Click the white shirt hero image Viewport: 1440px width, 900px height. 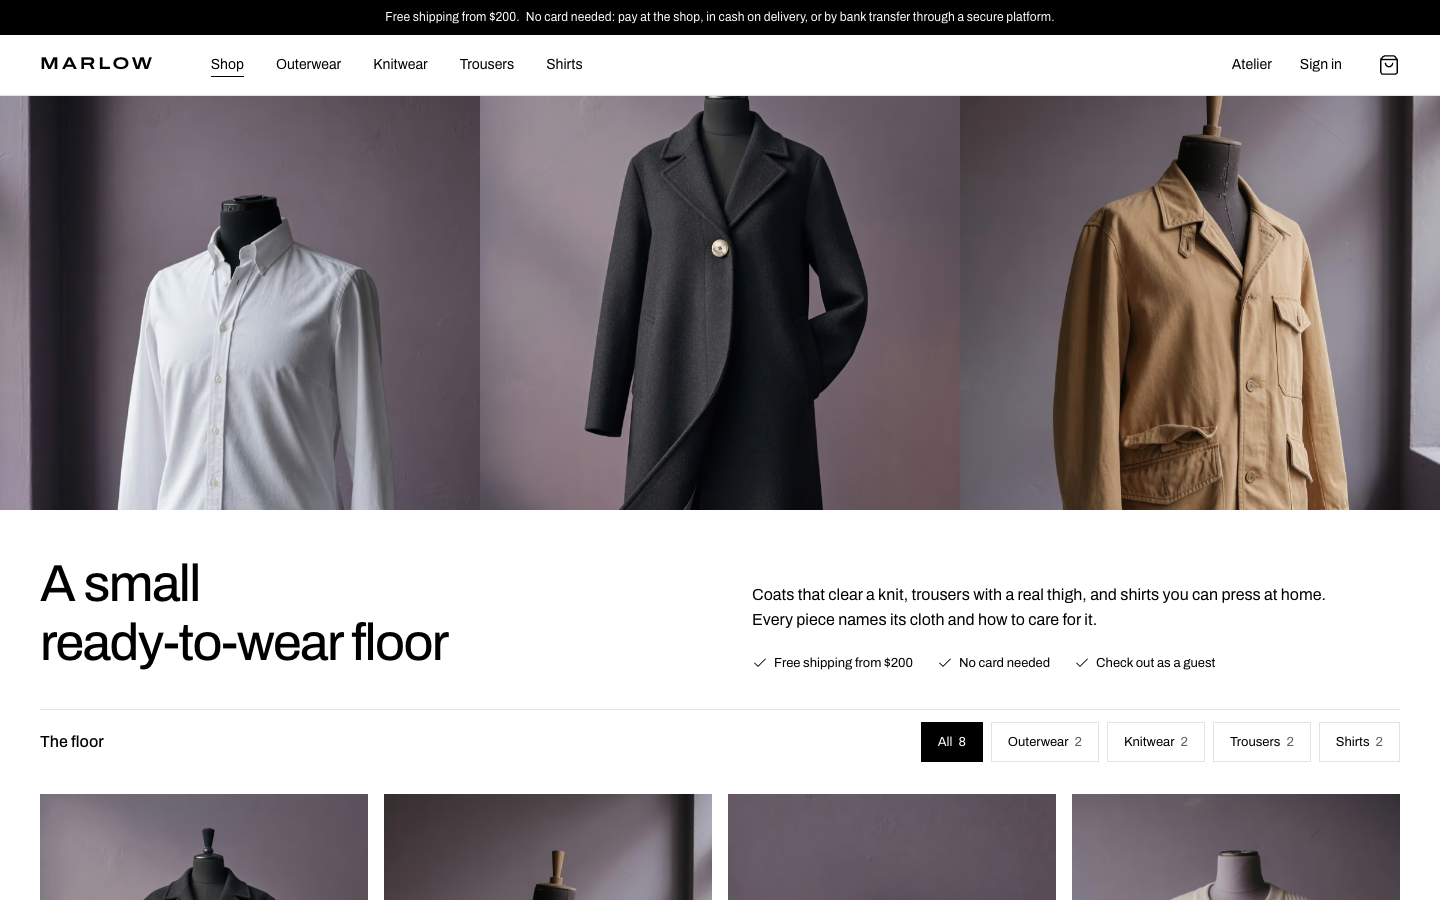pos(240,303)
